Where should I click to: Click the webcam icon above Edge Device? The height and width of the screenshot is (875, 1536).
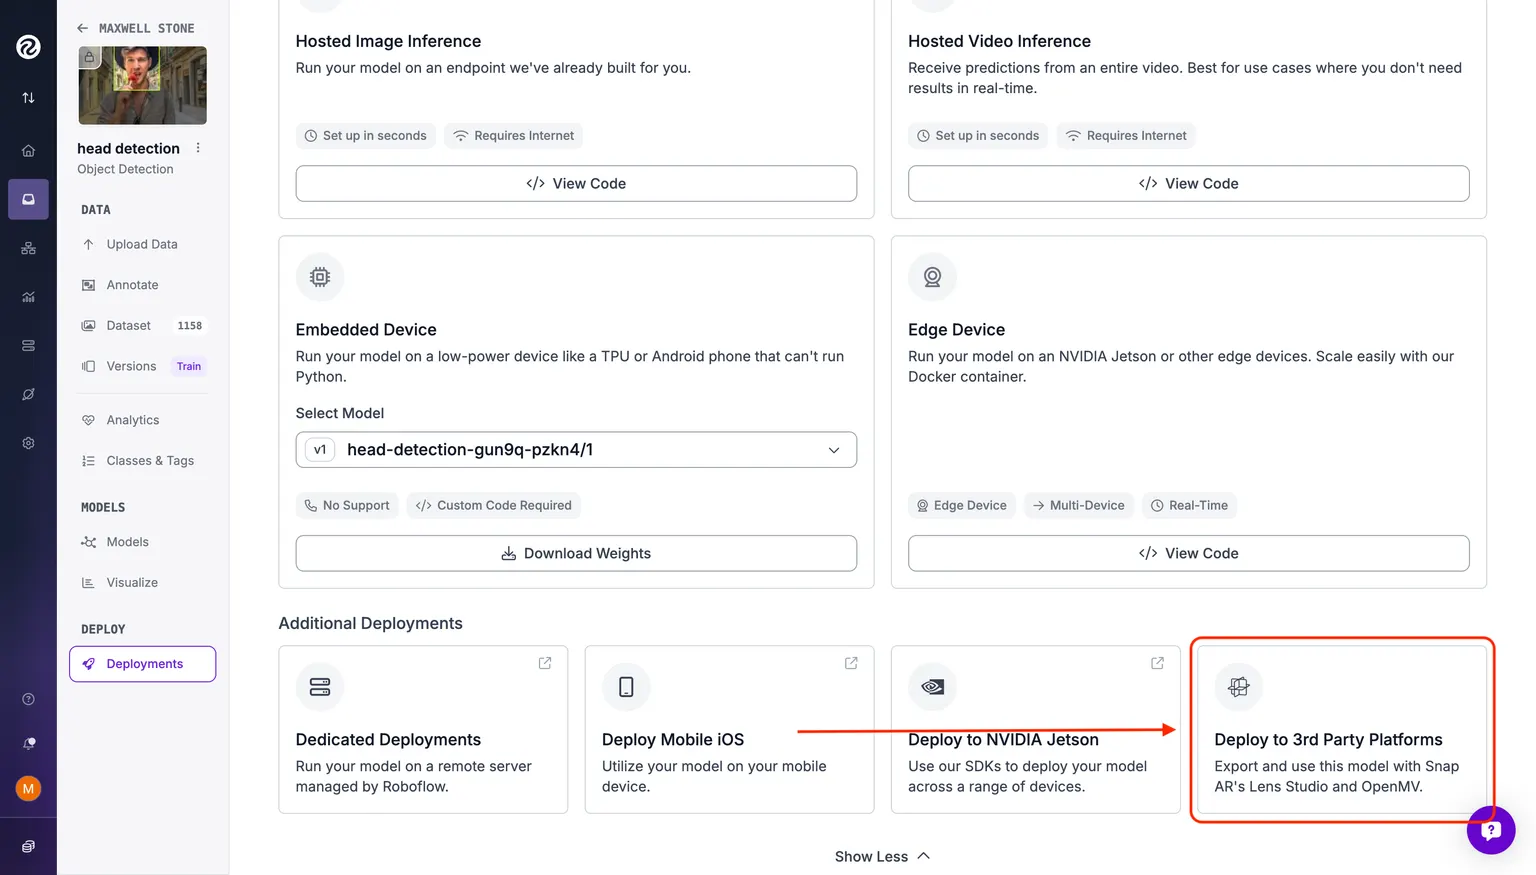click(932, 277)
